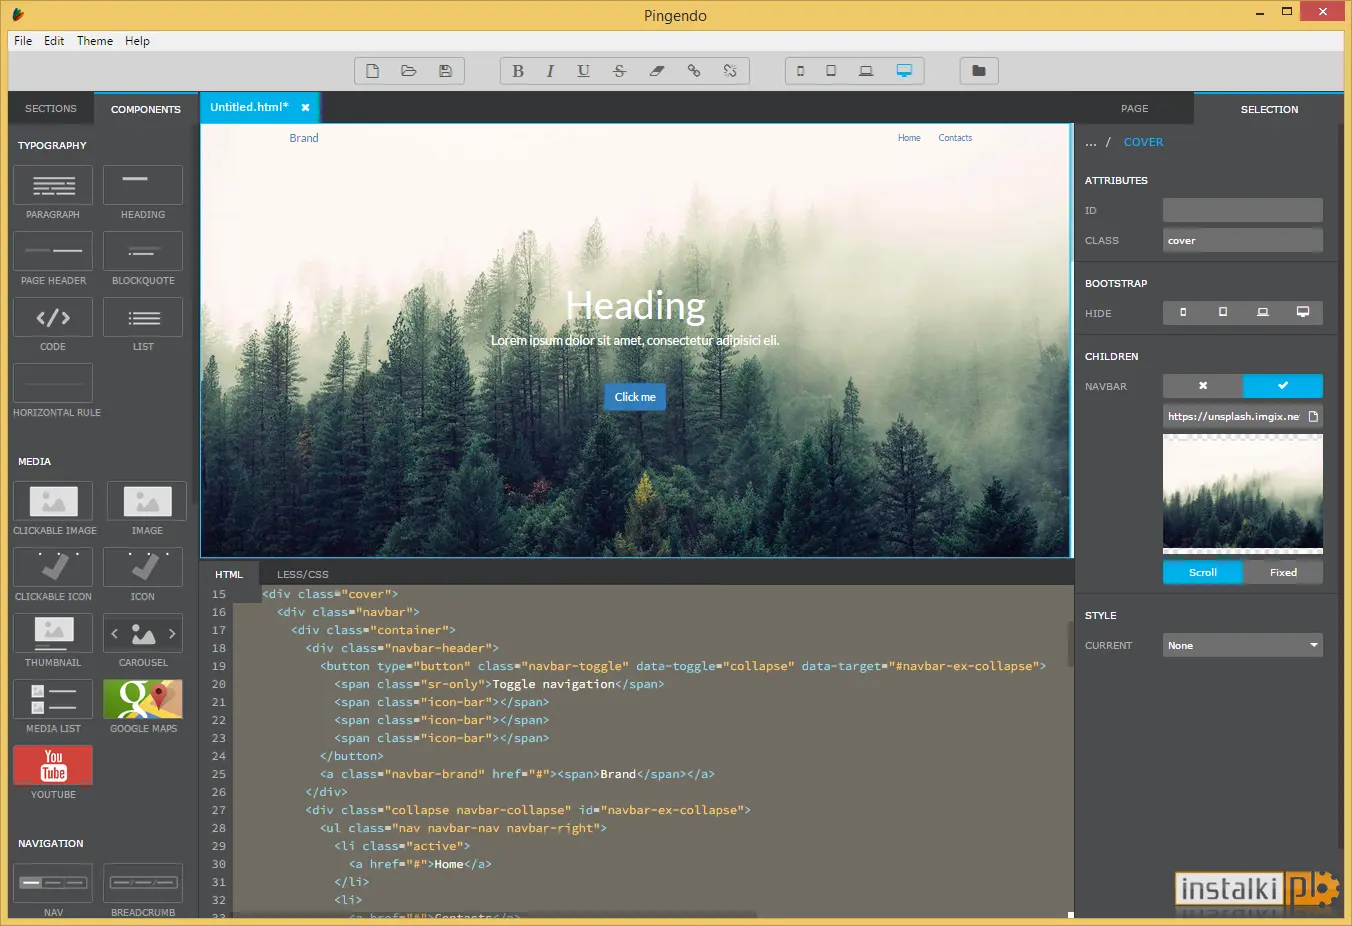Close the Untitled.html tab

click(305, 107)
